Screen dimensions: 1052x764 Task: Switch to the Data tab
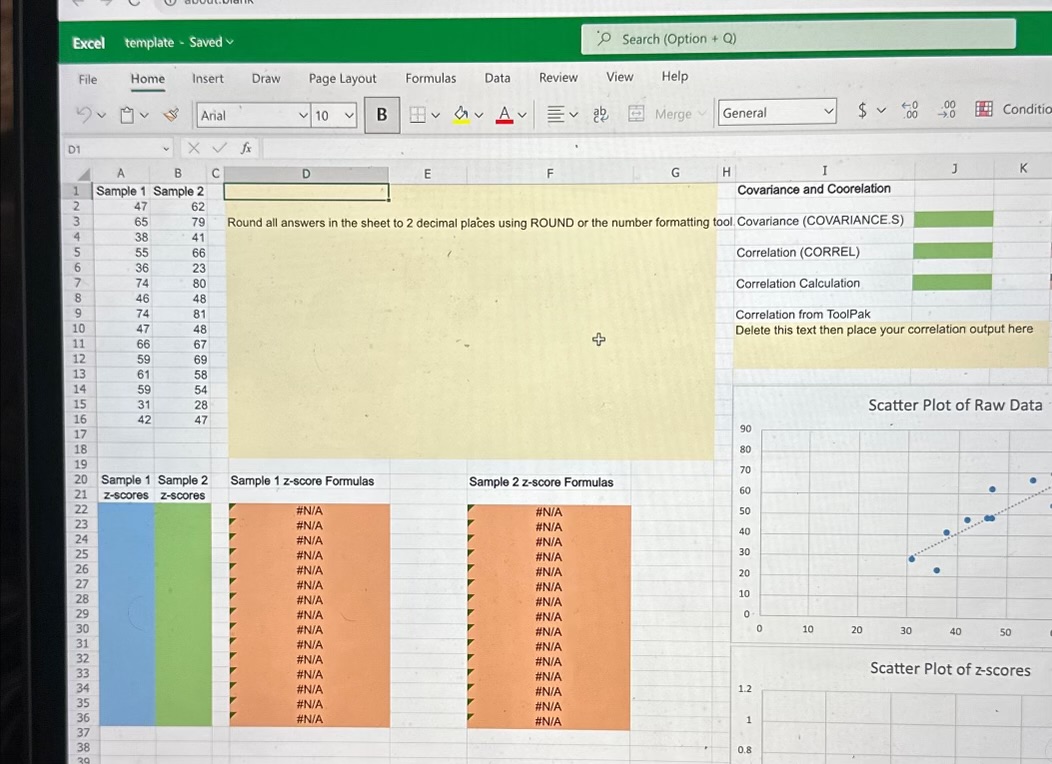[497, 78]
